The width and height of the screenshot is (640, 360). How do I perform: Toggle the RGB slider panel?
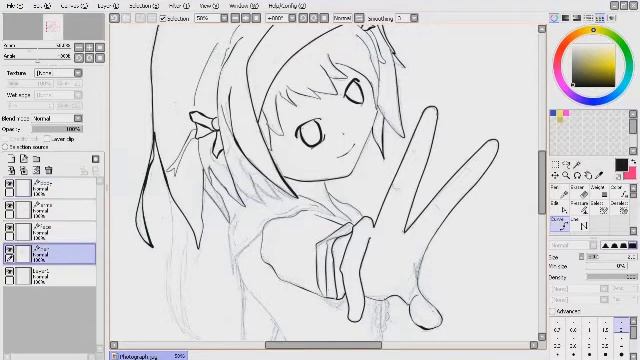pos(565,18)
